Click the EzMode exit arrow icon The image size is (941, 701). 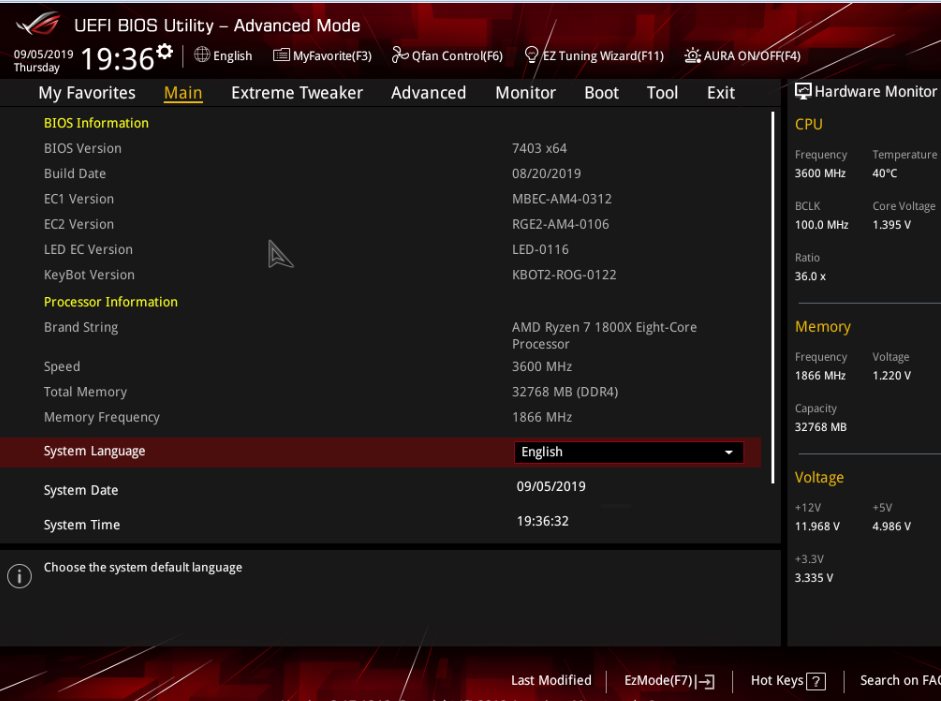point(707,681)
